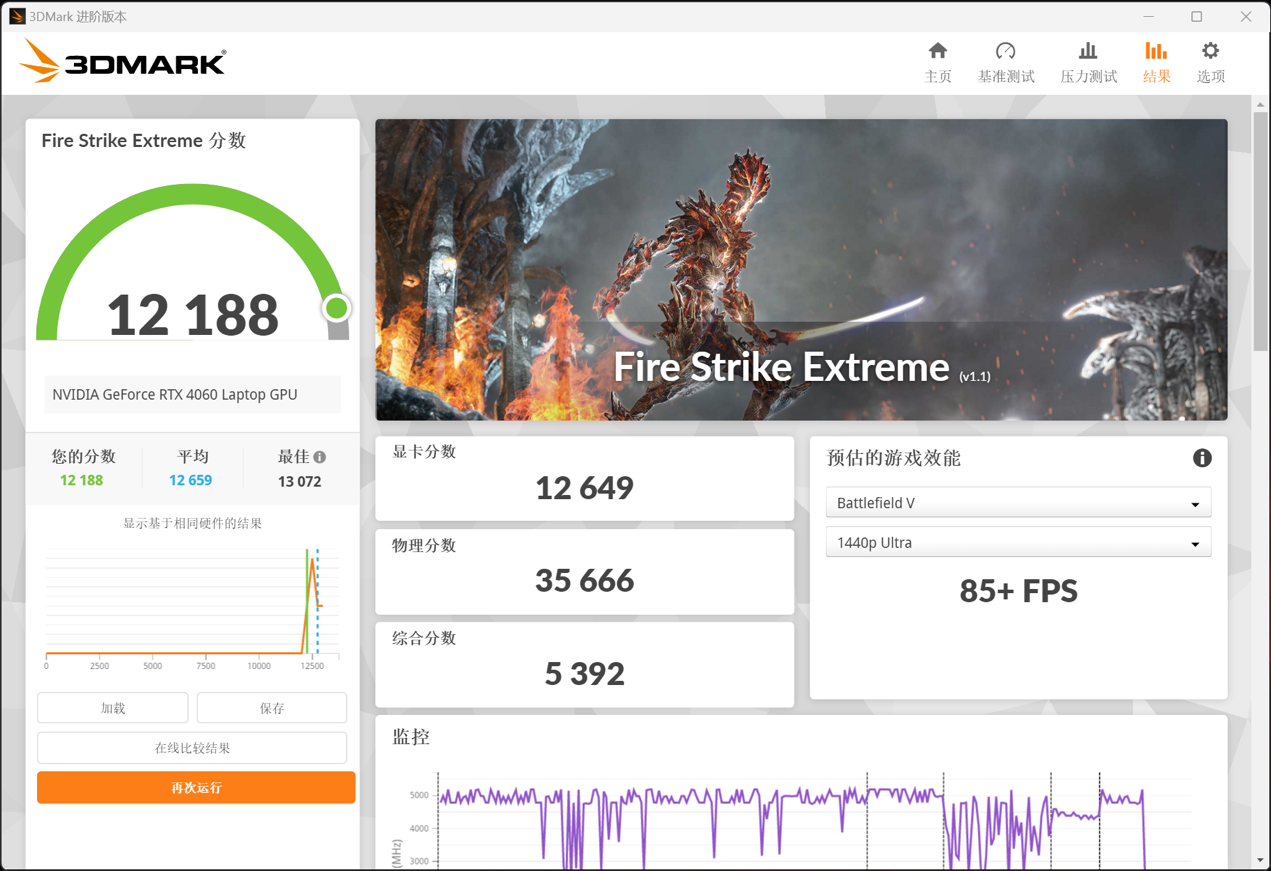Open the Home (主页) icon
The width and height of the screenshot is (1271, 871).
(937, 52)
